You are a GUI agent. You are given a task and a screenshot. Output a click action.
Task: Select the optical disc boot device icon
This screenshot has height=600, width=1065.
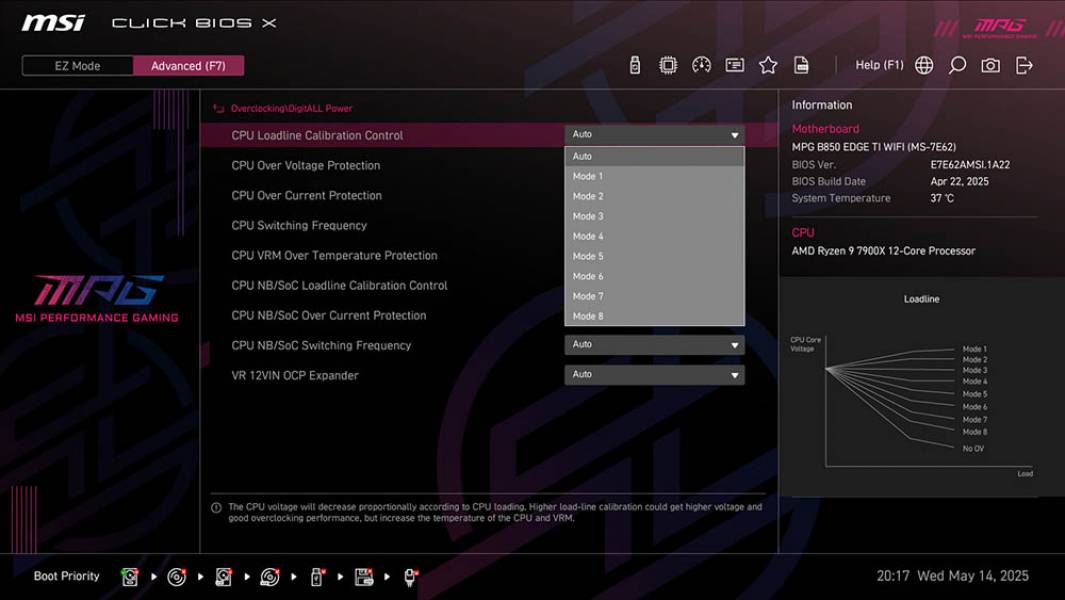[177, 577]
